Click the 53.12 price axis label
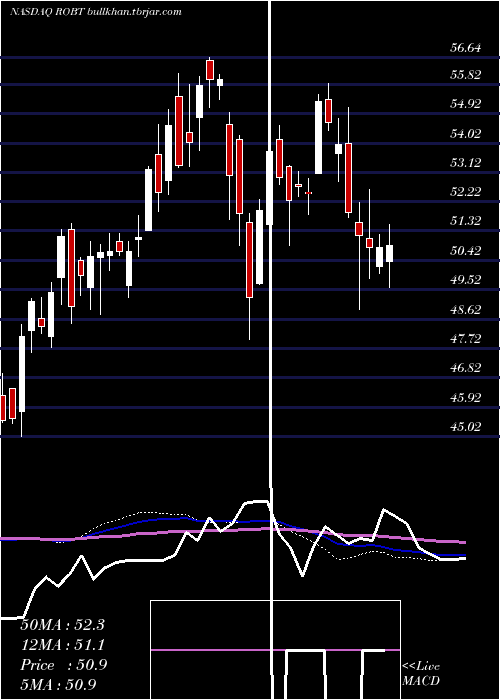Screen dimensions: 500x700 pyautogui.click(x=466, y=162)
